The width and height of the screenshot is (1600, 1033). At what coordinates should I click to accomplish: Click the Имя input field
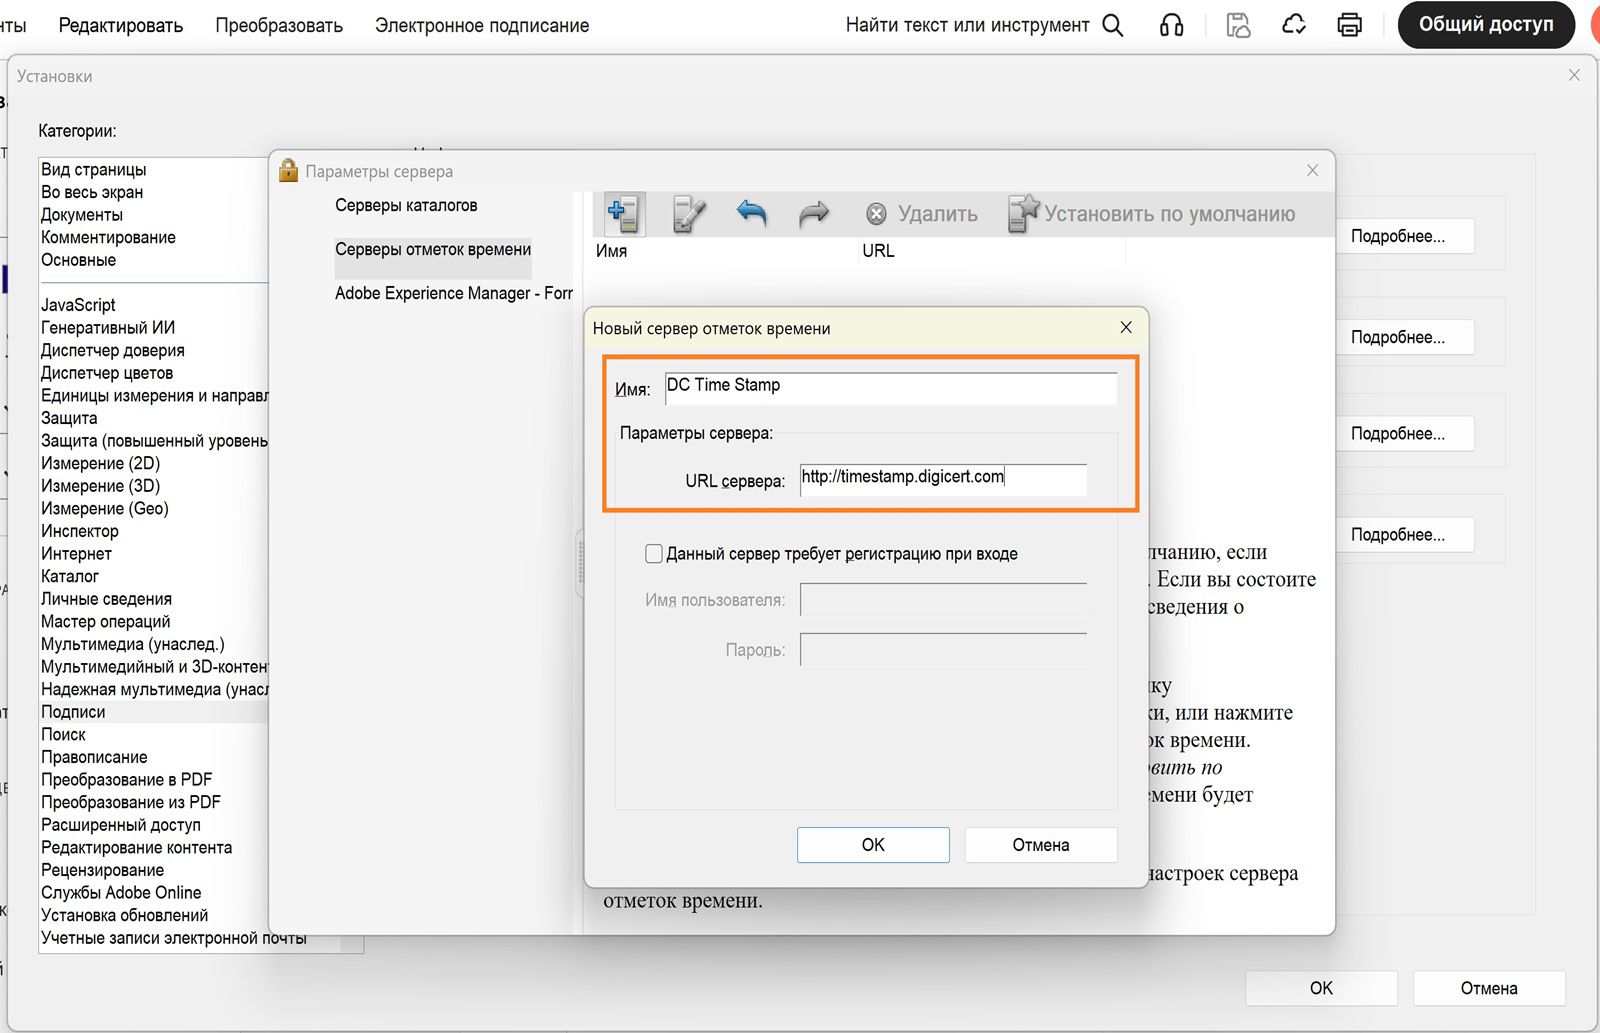(891, 387)
